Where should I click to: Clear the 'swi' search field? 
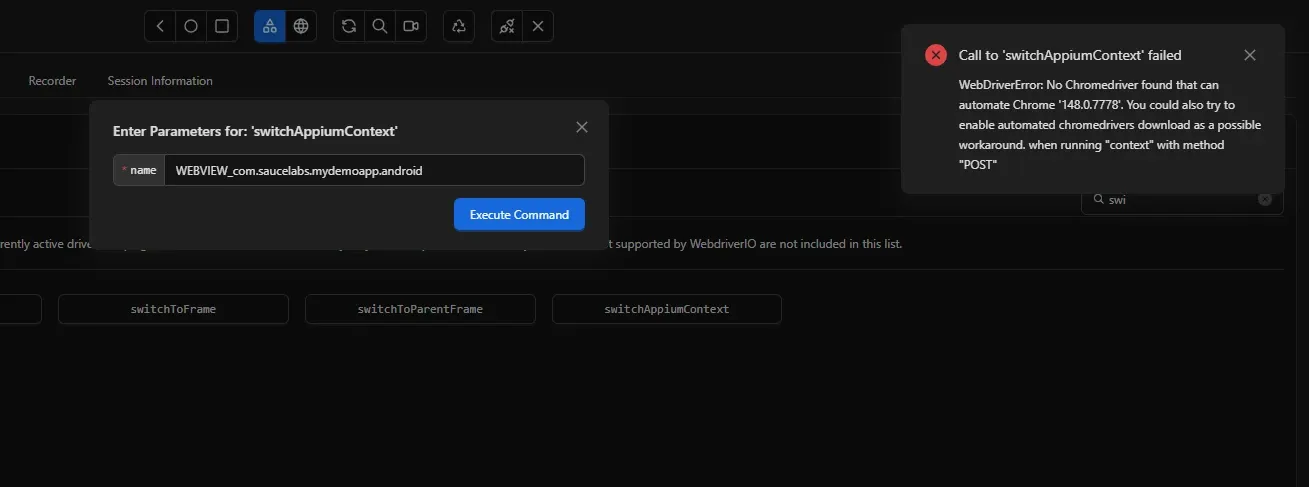[x=1265, y=199]
